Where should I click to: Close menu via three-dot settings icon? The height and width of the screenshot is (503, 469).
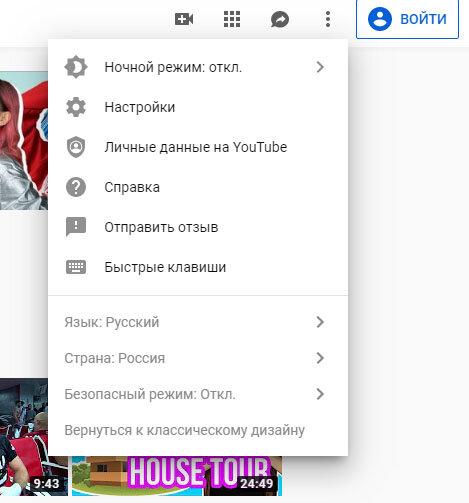(x=328, y=19)
